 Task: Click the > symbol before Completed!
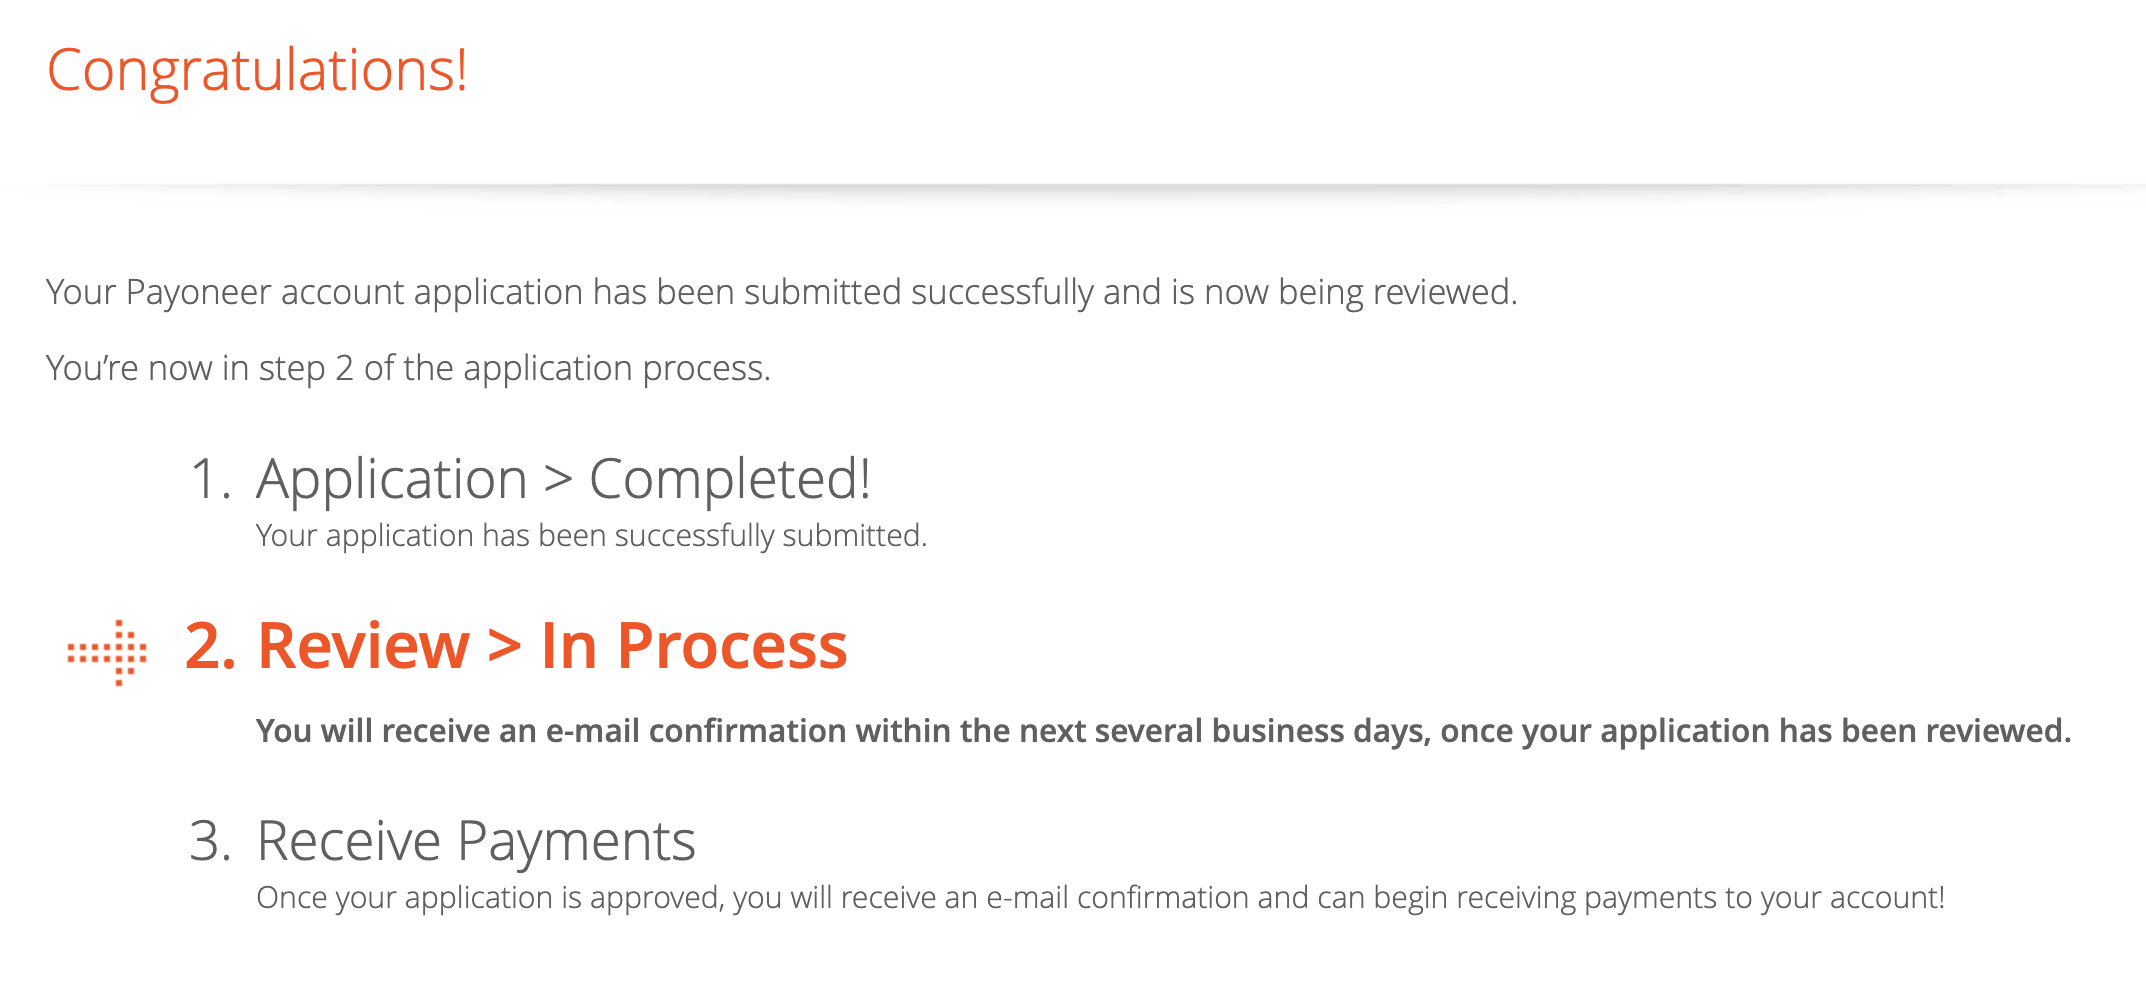click(x=558, y=480)
